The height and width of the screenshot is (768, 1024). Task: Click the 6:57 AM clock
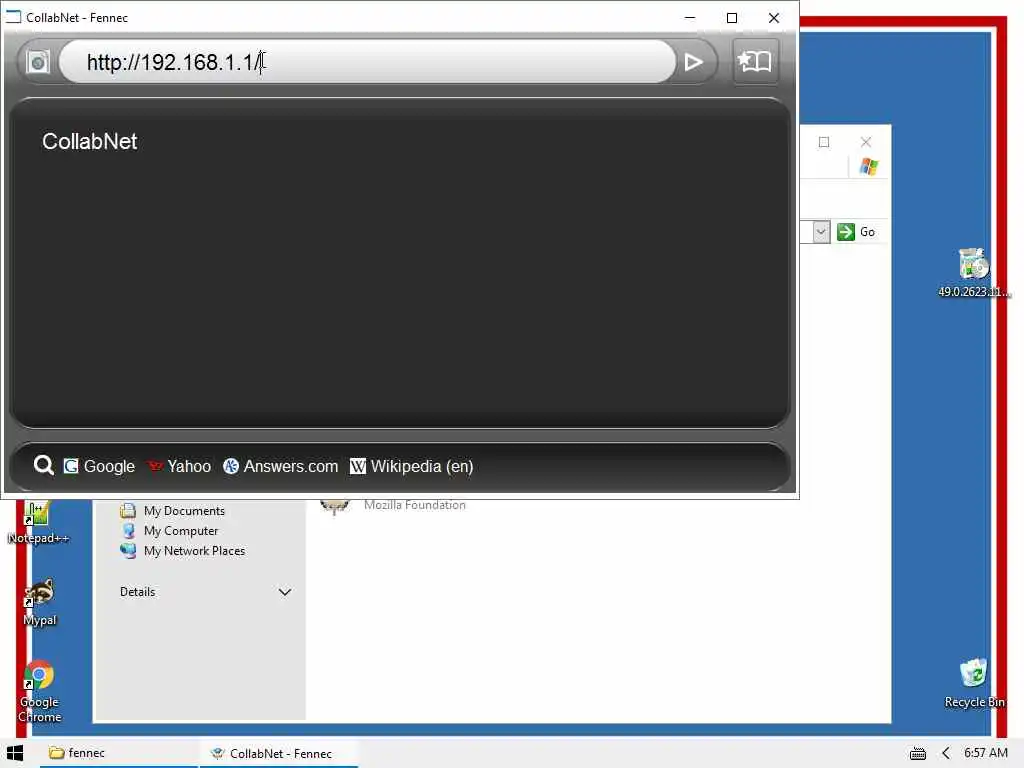(x=985, y=753)
